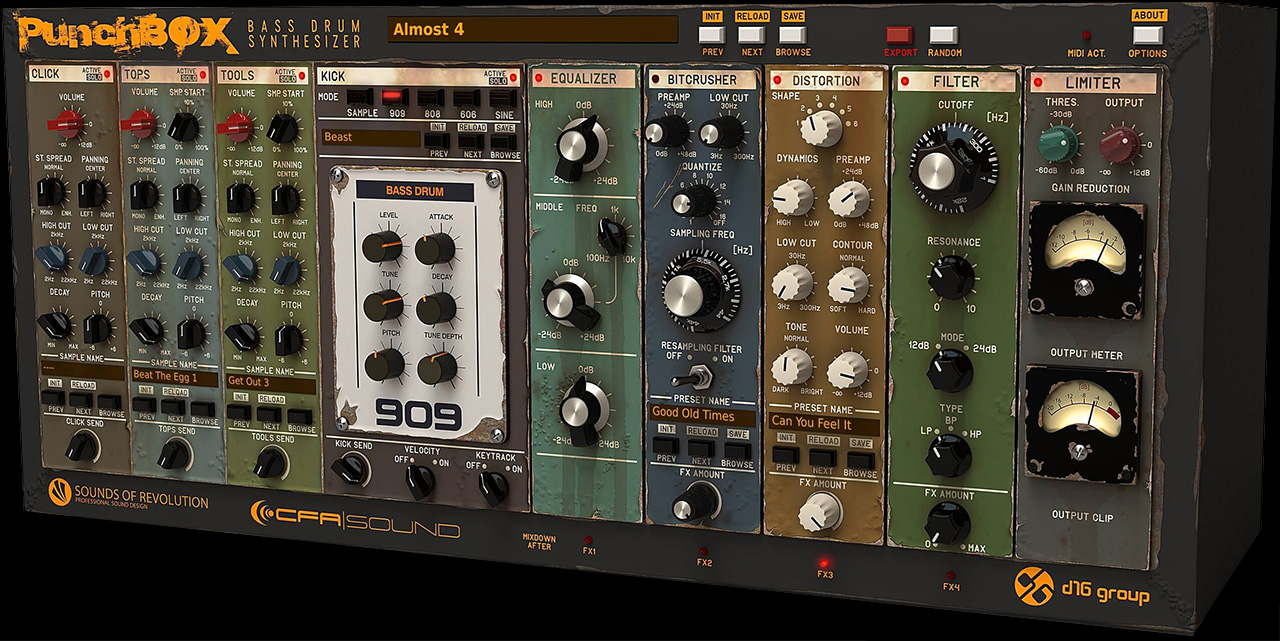Click the filter RESONANCE knob
This screenshot has width=1280, height=641.
coord(951,277)
